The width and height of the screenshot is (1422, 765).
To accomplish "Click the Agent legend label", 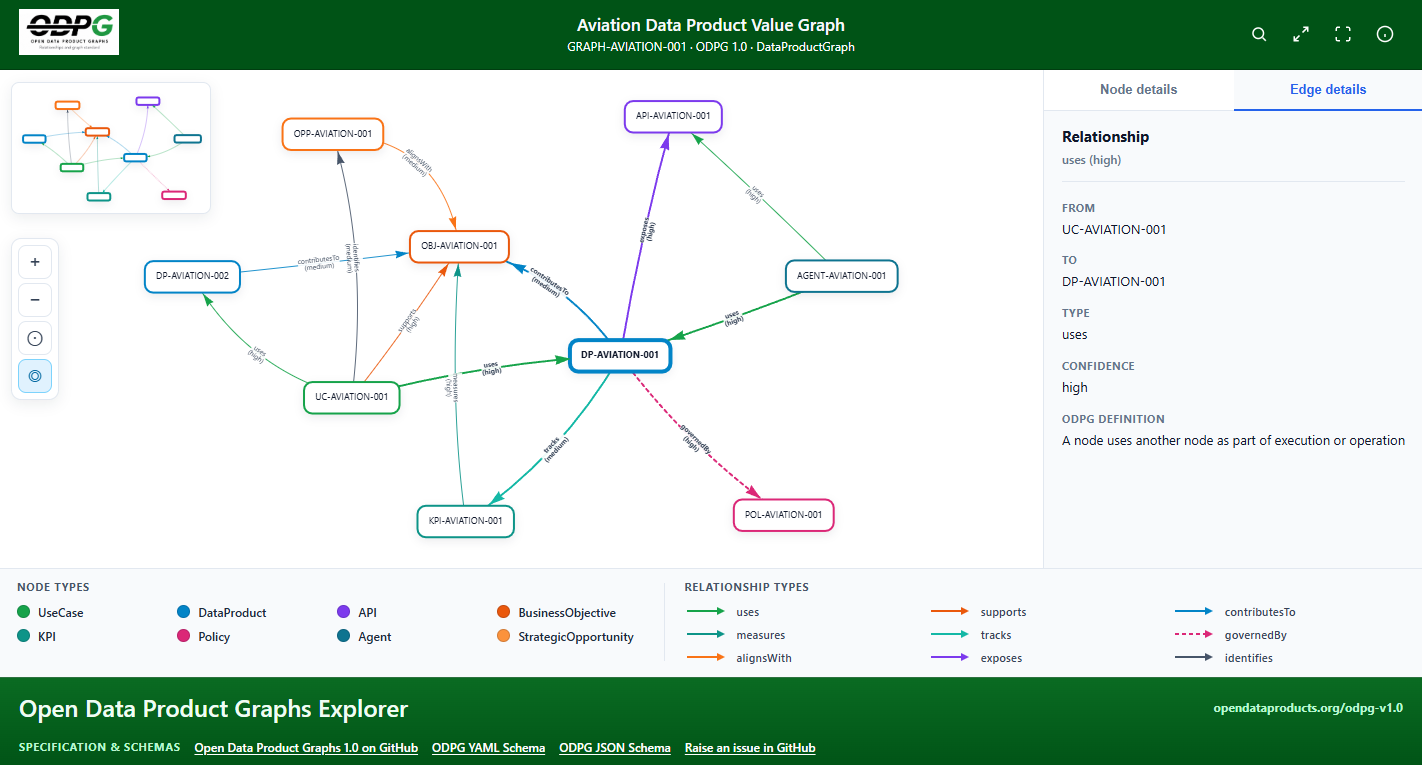I will coord(375,636).
